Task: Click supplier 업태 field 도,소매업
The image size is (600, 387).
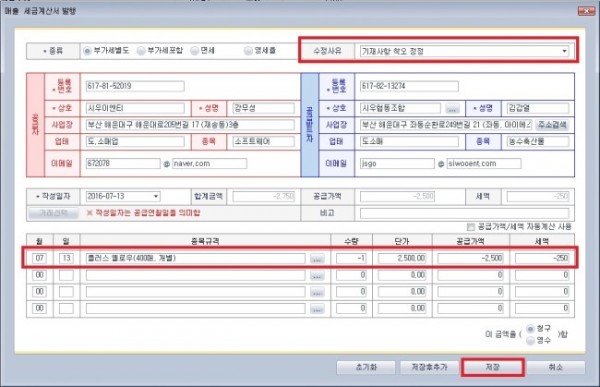Action: [135, 141]
